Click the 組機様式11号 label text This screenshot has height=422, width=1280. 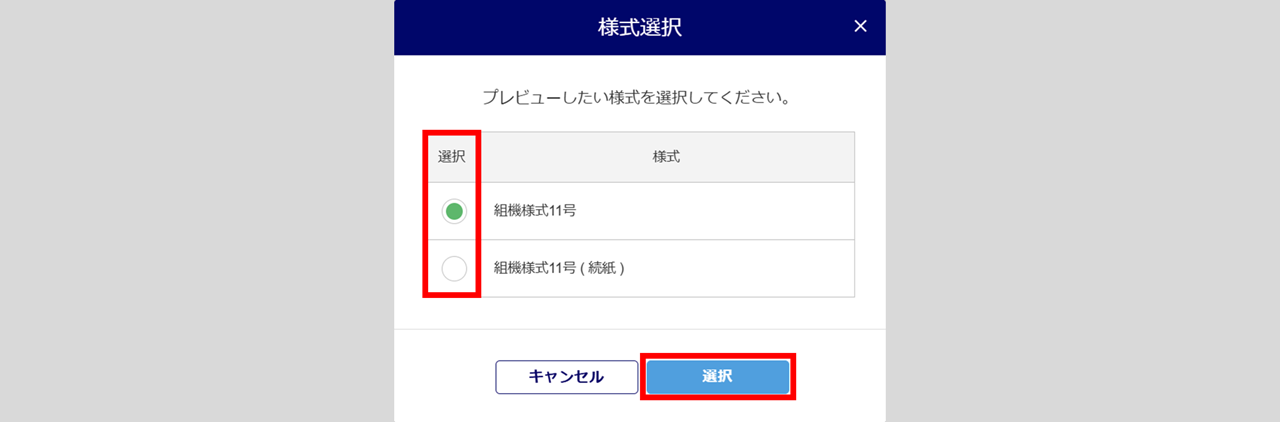click(535, 211)
